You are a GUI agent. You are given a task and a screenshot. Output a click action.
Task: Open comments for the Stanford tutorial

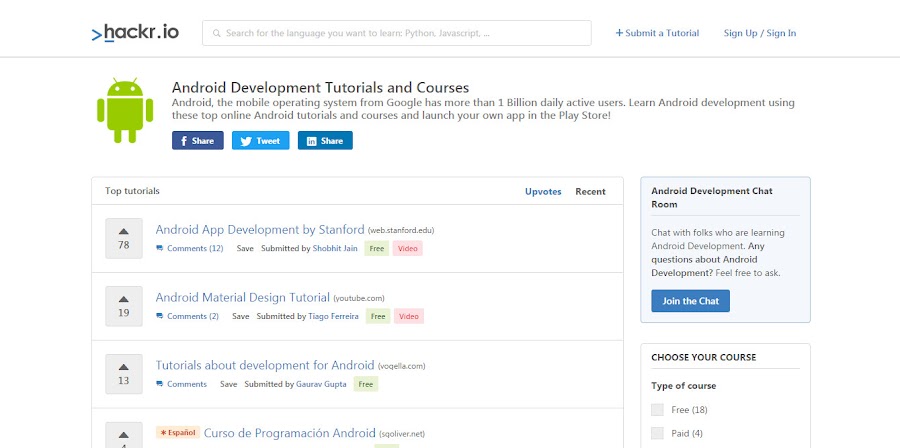click(x=190, y=248)
